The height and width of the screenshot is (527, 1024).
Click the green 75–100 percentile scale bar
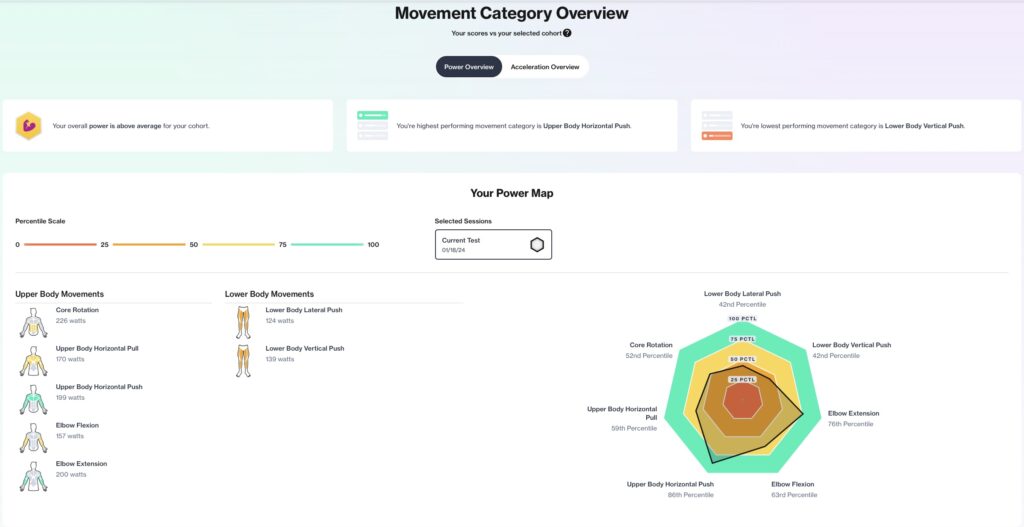coord(327,245)
